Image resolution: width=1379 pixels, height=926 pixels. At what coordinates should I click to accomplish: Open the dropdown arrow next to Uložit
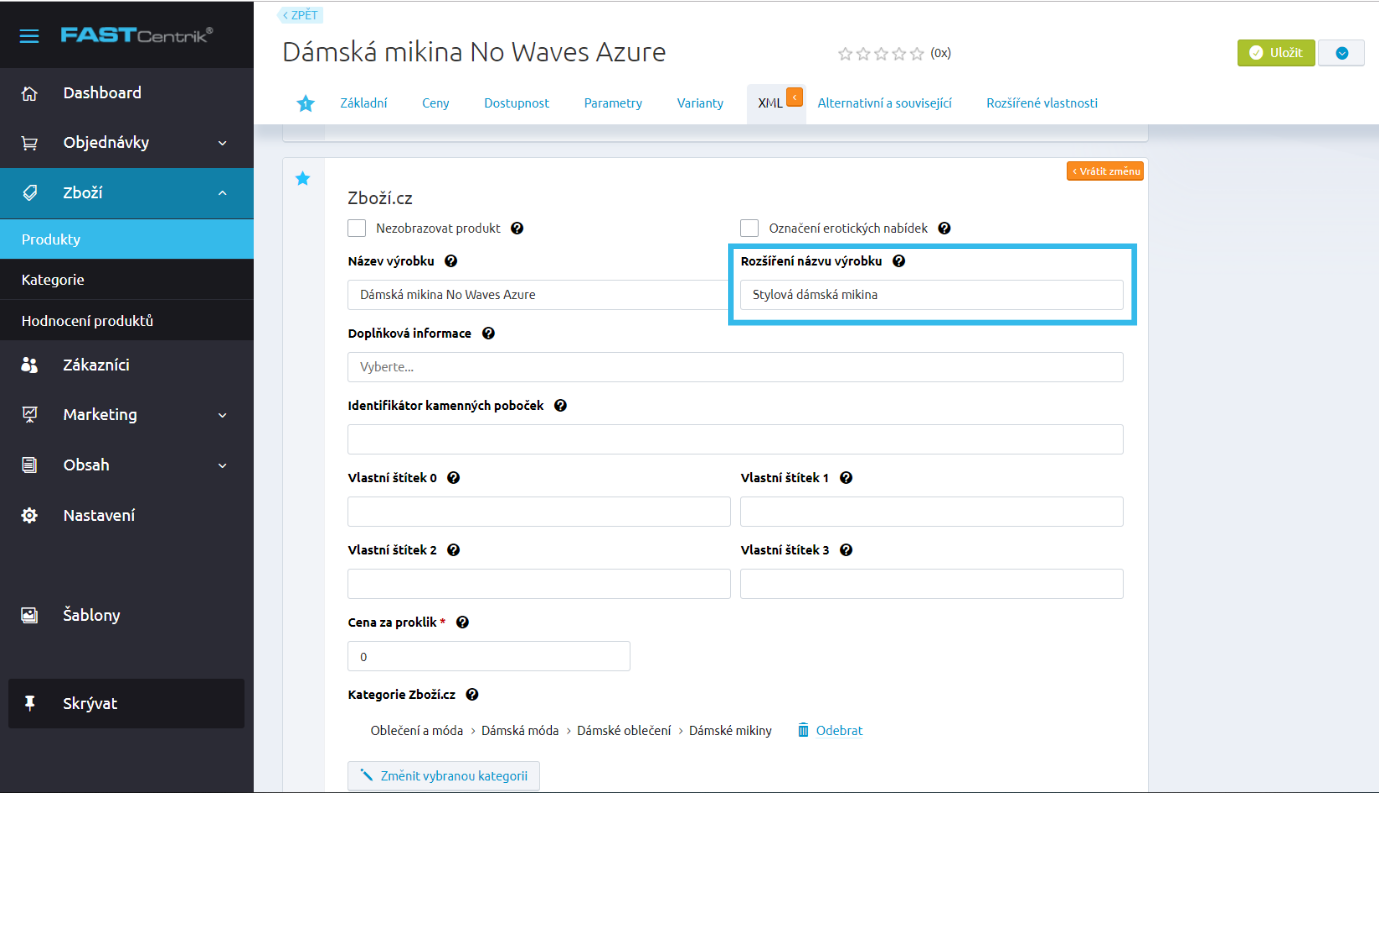1342,53
